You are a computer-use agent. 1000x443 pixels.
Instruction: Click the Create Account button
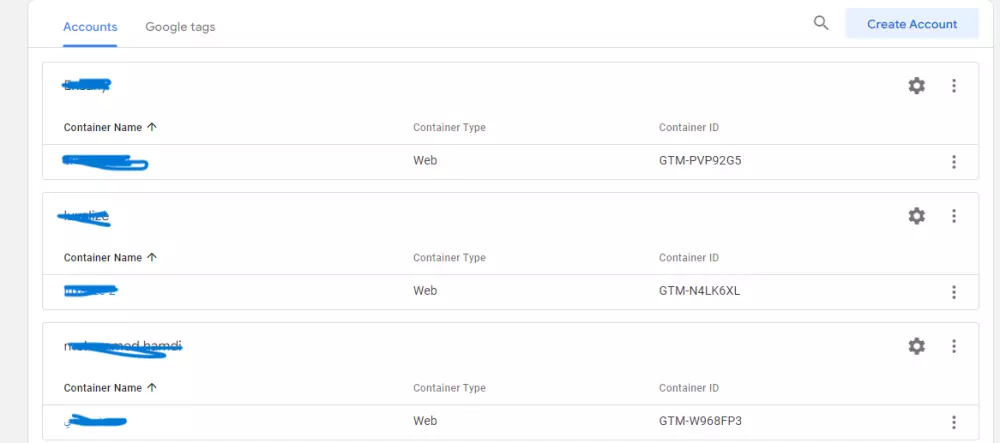(911, 24)
